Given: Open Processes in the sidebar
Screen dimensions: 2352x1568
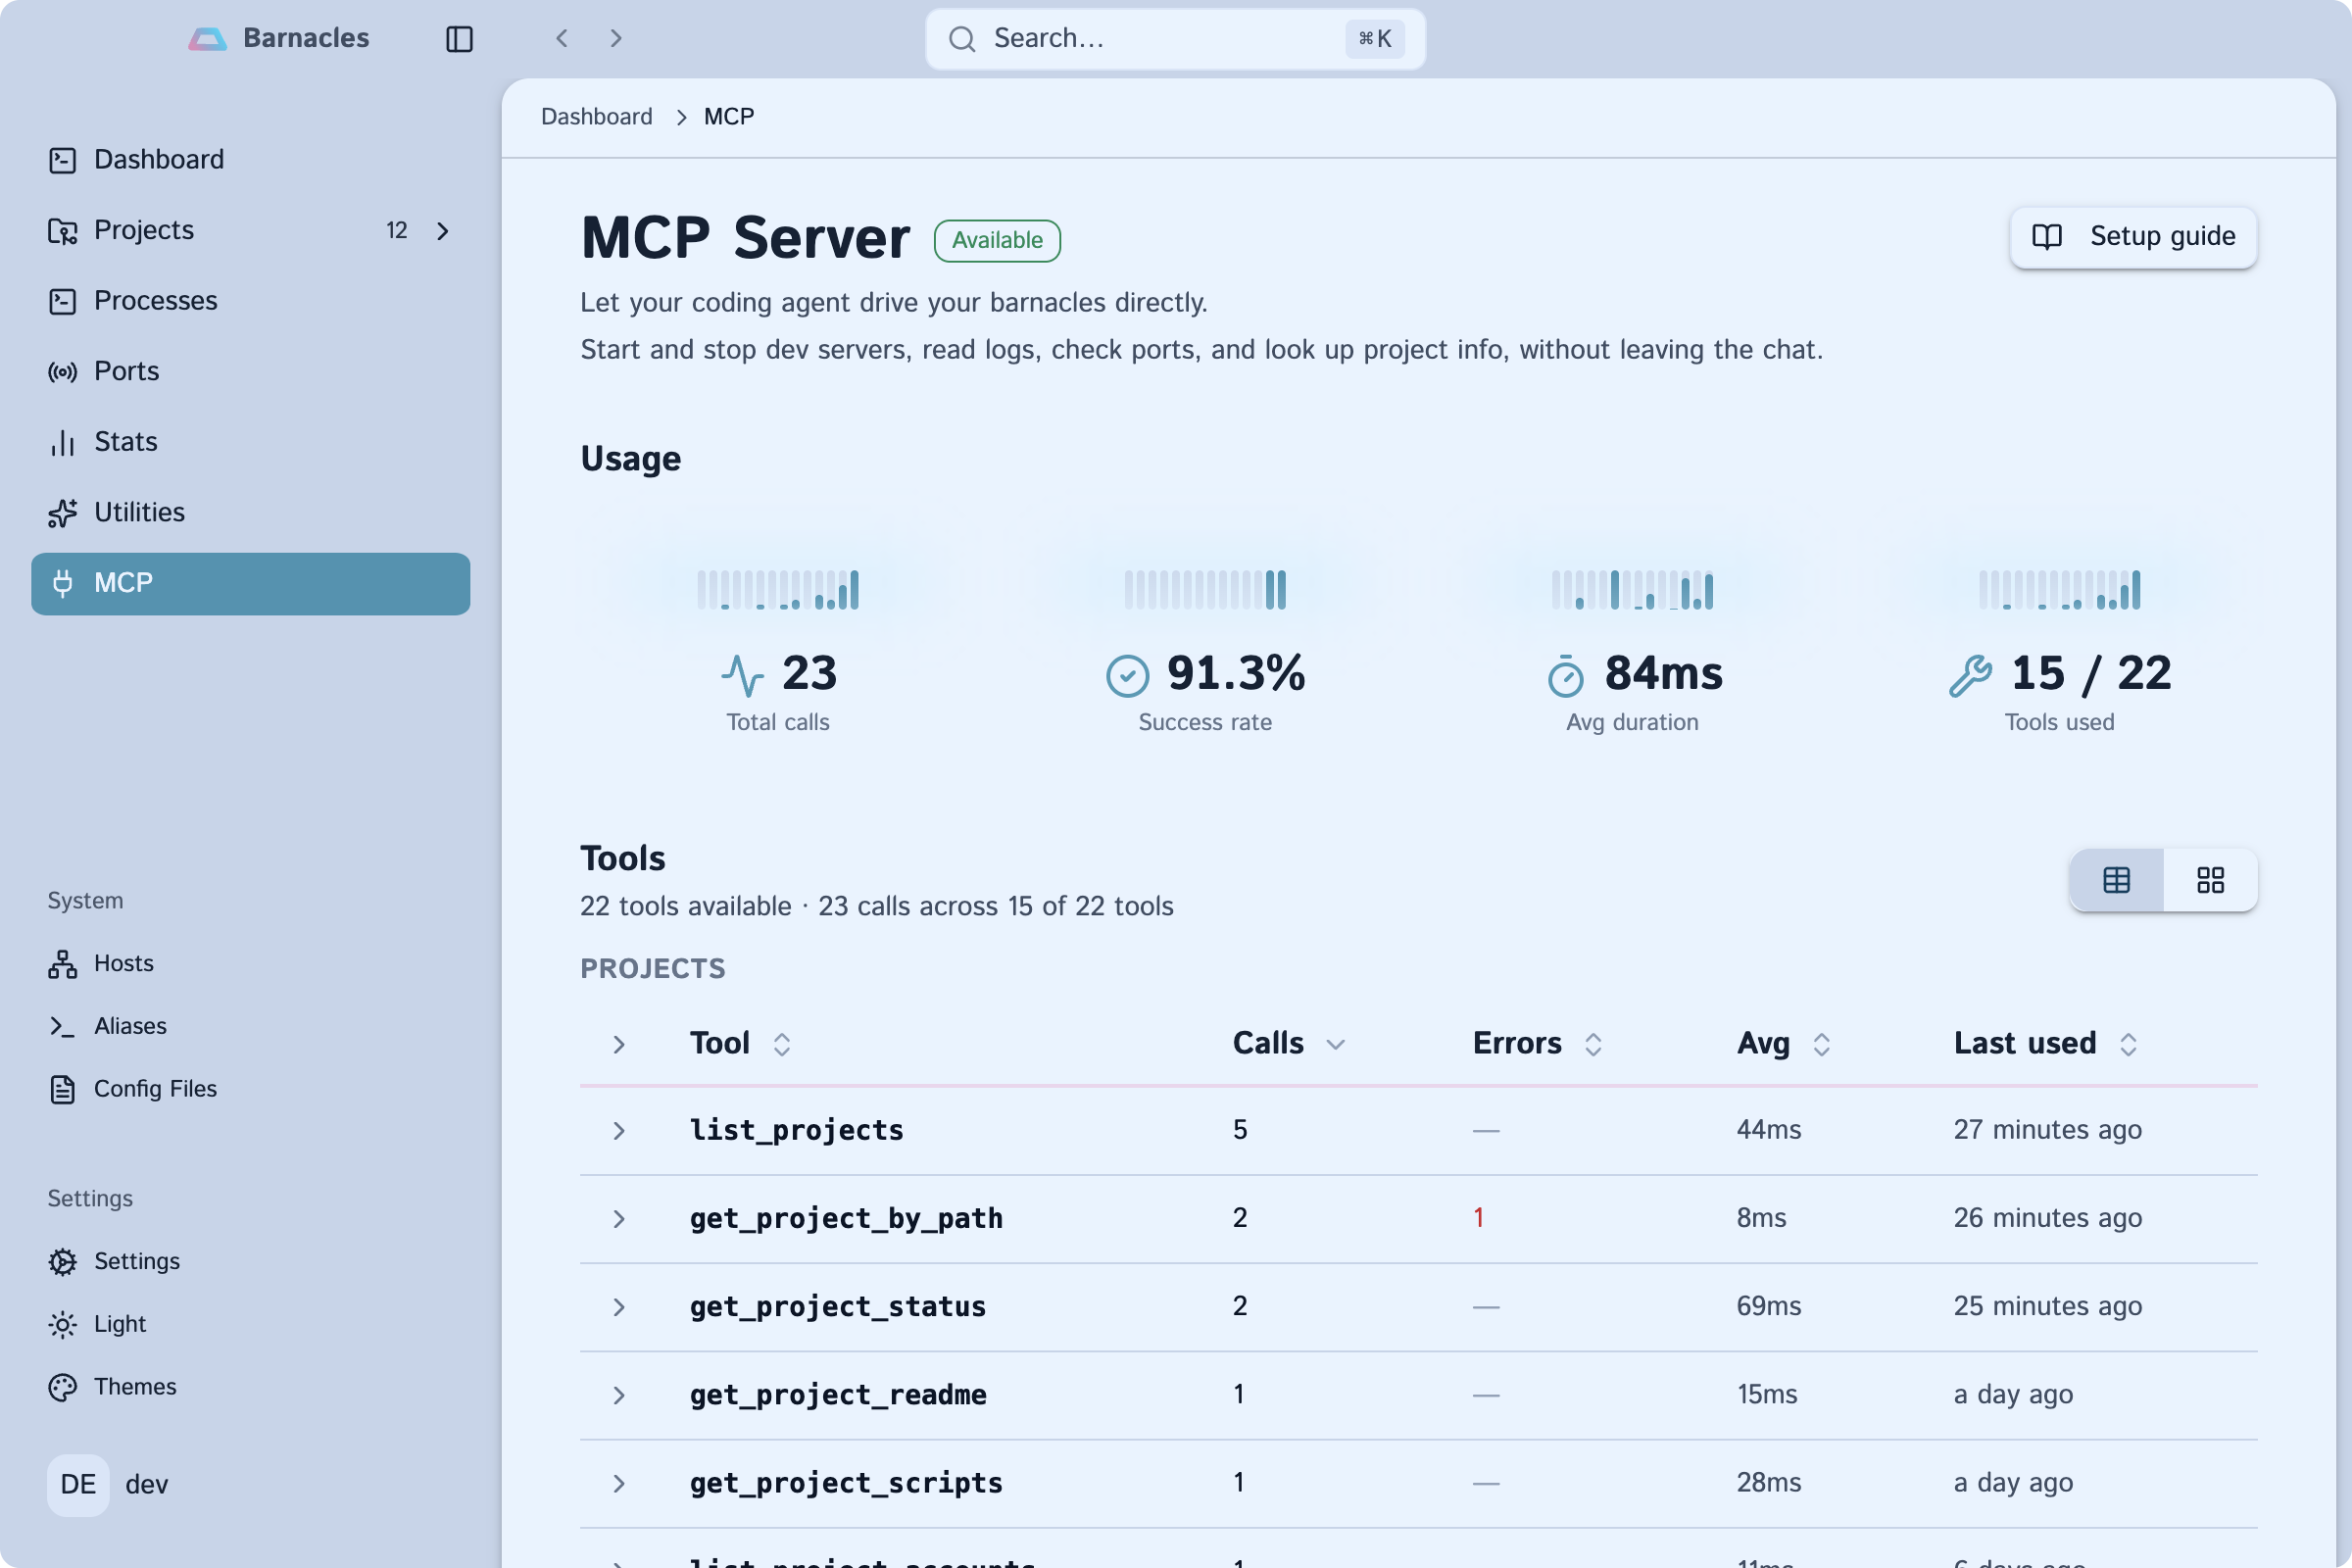Looking at the screenshot, I should coord(250,301).
